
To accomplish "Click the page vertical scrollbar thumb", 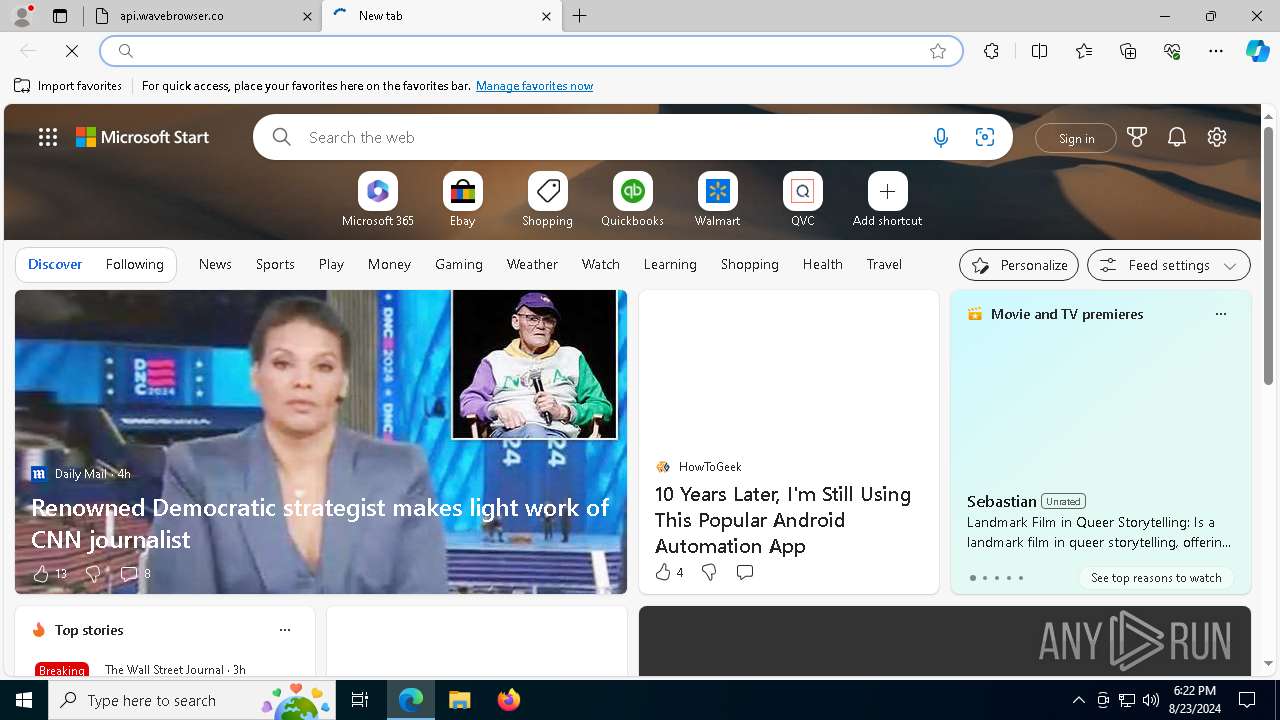I will tap(1268, 255).
